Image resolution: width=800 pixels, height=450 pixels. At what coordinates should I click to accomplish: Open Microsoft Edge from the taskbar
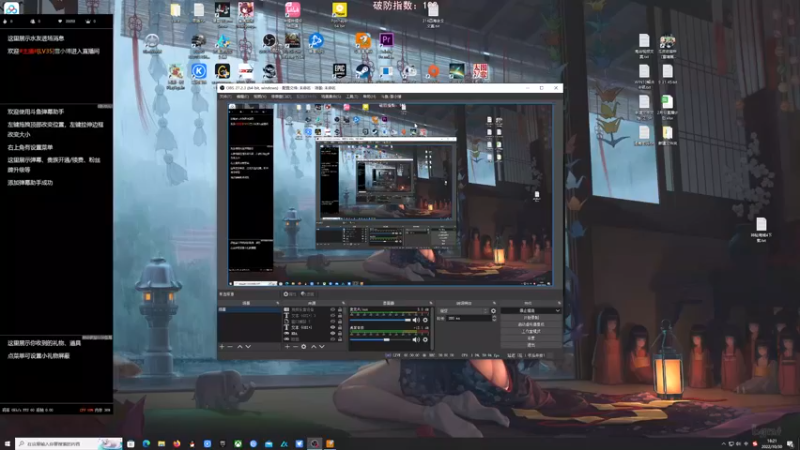click(x=146, y=444)
